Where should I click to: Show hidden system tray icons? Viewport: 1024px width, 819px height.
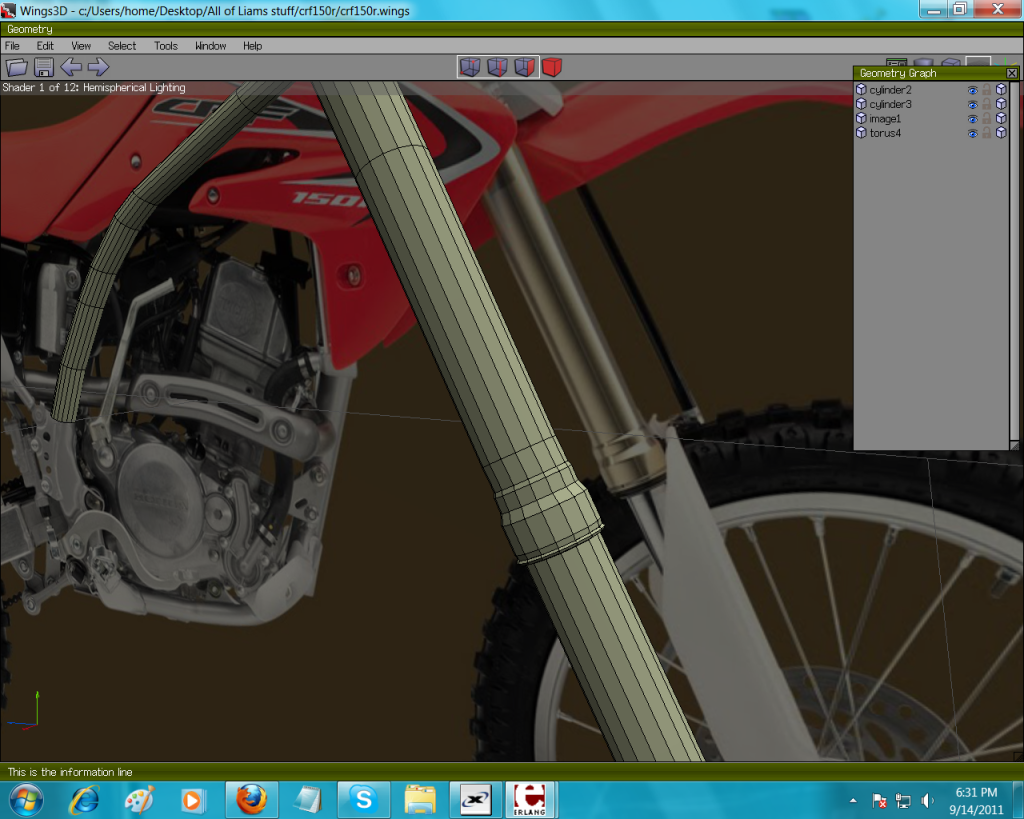coord(853,800)
